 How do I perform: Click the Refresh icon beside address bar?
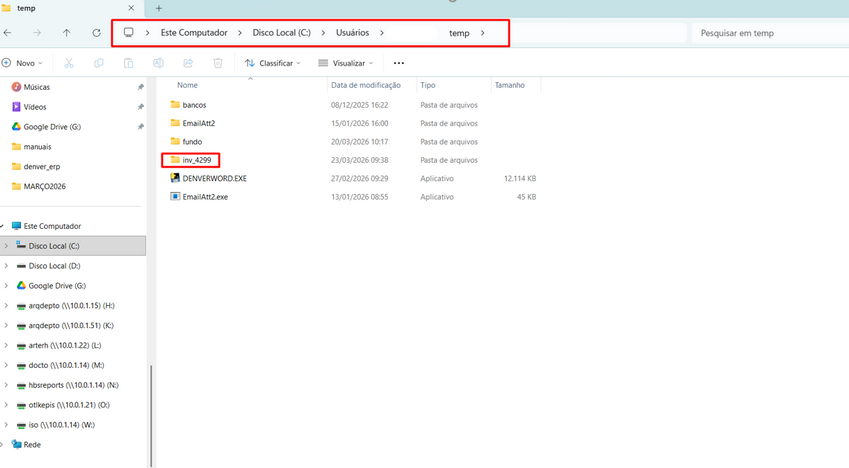[96, 33]
